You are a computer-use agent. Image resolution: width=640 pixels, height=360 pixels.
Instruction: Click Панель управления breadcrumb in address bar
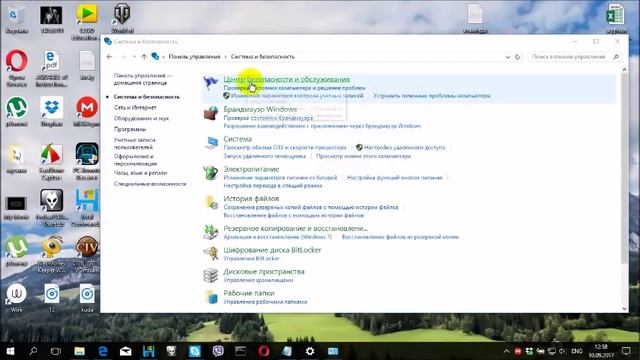pyautogui.click(x=194, y=57)
